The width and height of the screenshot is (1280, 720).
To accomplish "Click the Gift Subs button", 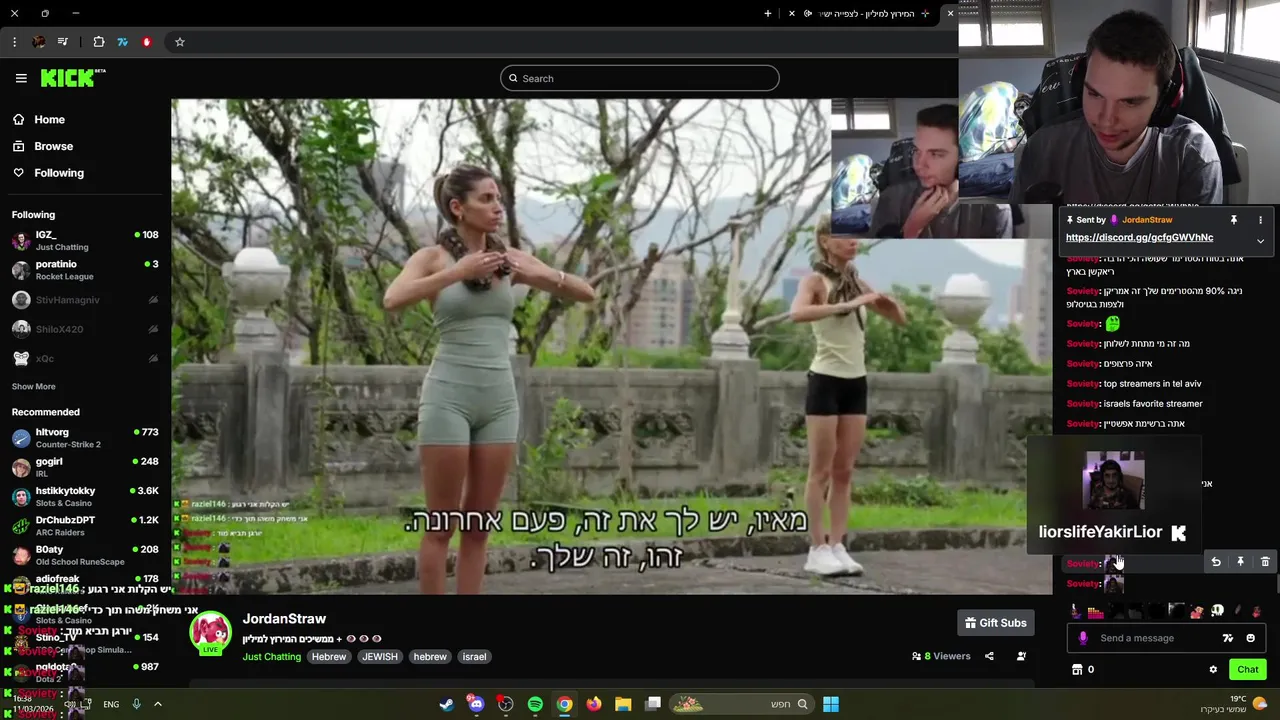I will coord(995,623).
